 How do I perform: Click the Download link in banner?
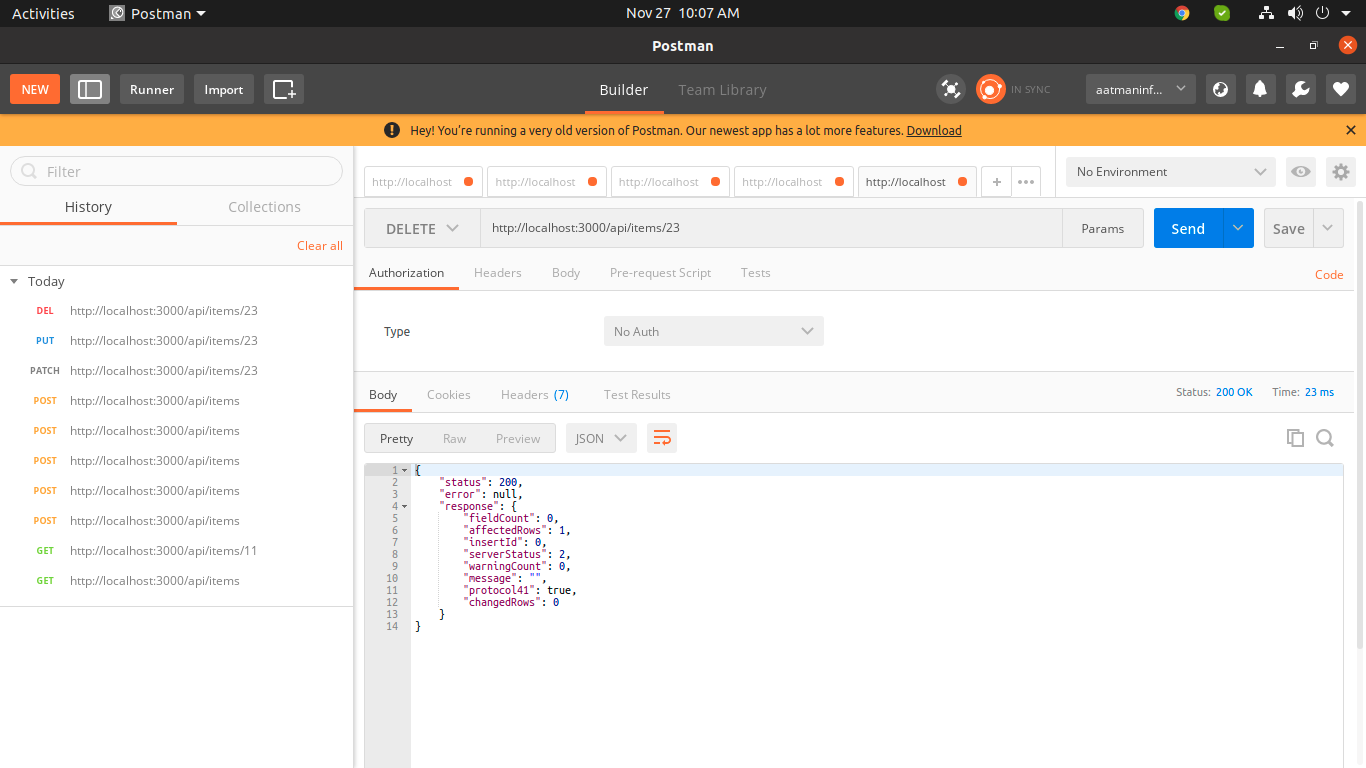933,131
